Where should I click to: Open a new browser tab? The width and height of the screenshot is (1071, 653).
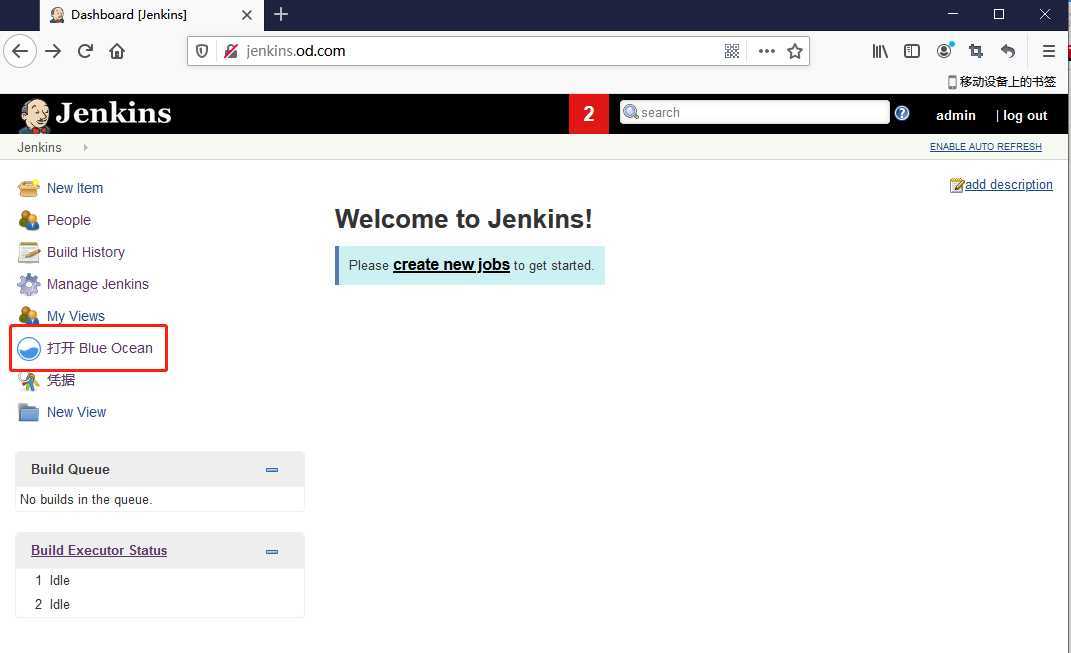[281, 14]
